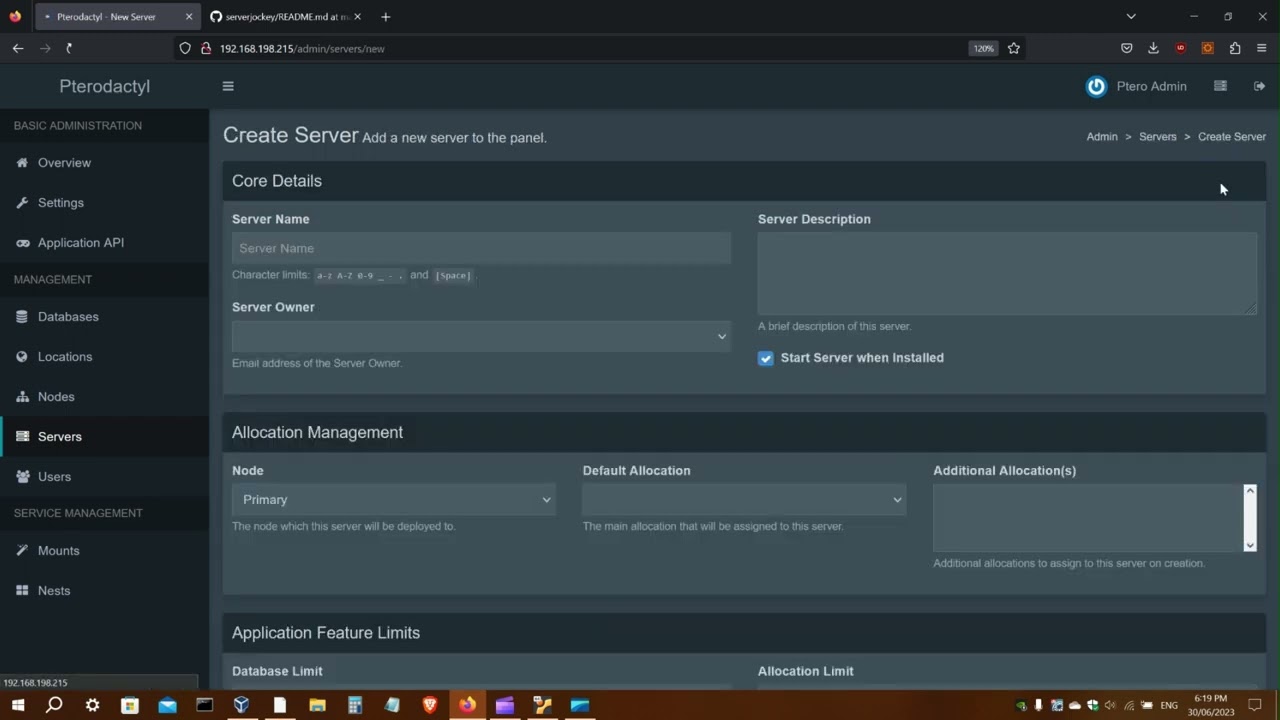
Task: Open Settings in sidebar
Action: click(61, 203)
